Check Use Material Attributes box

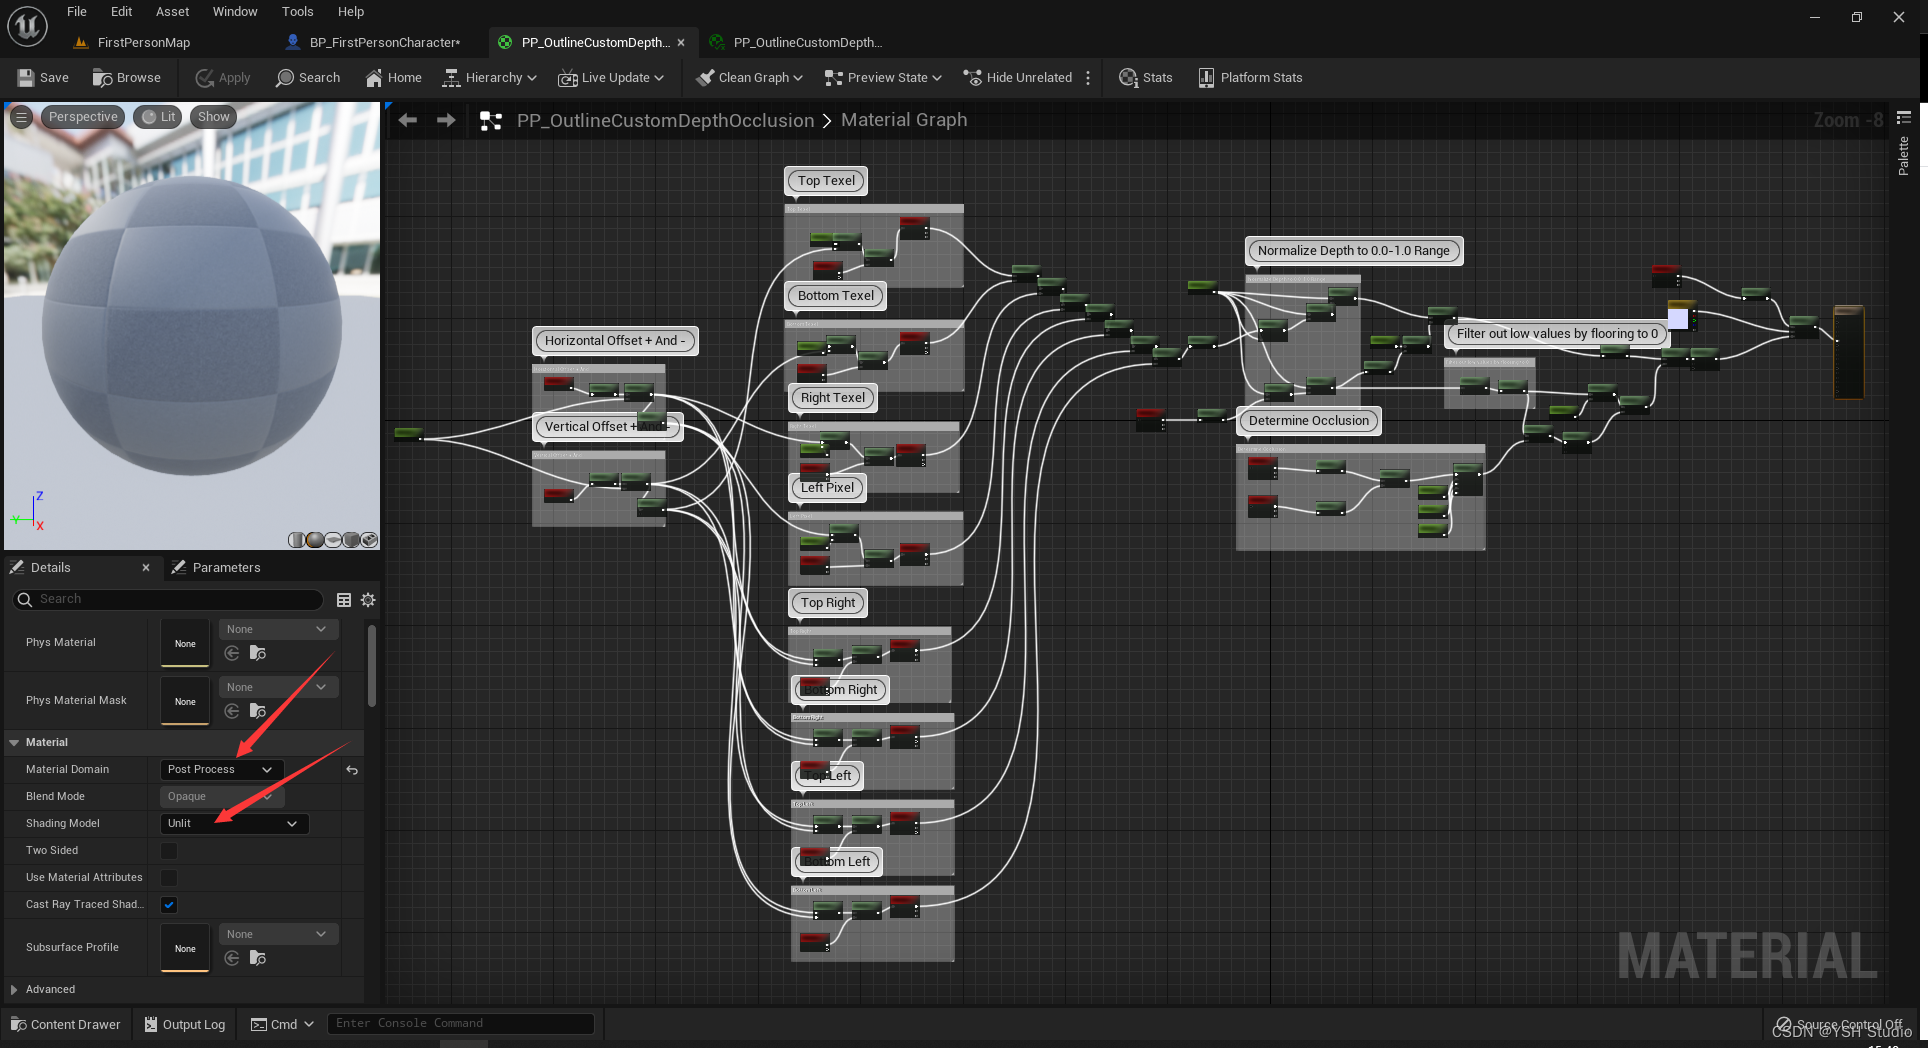coord(169,878)
